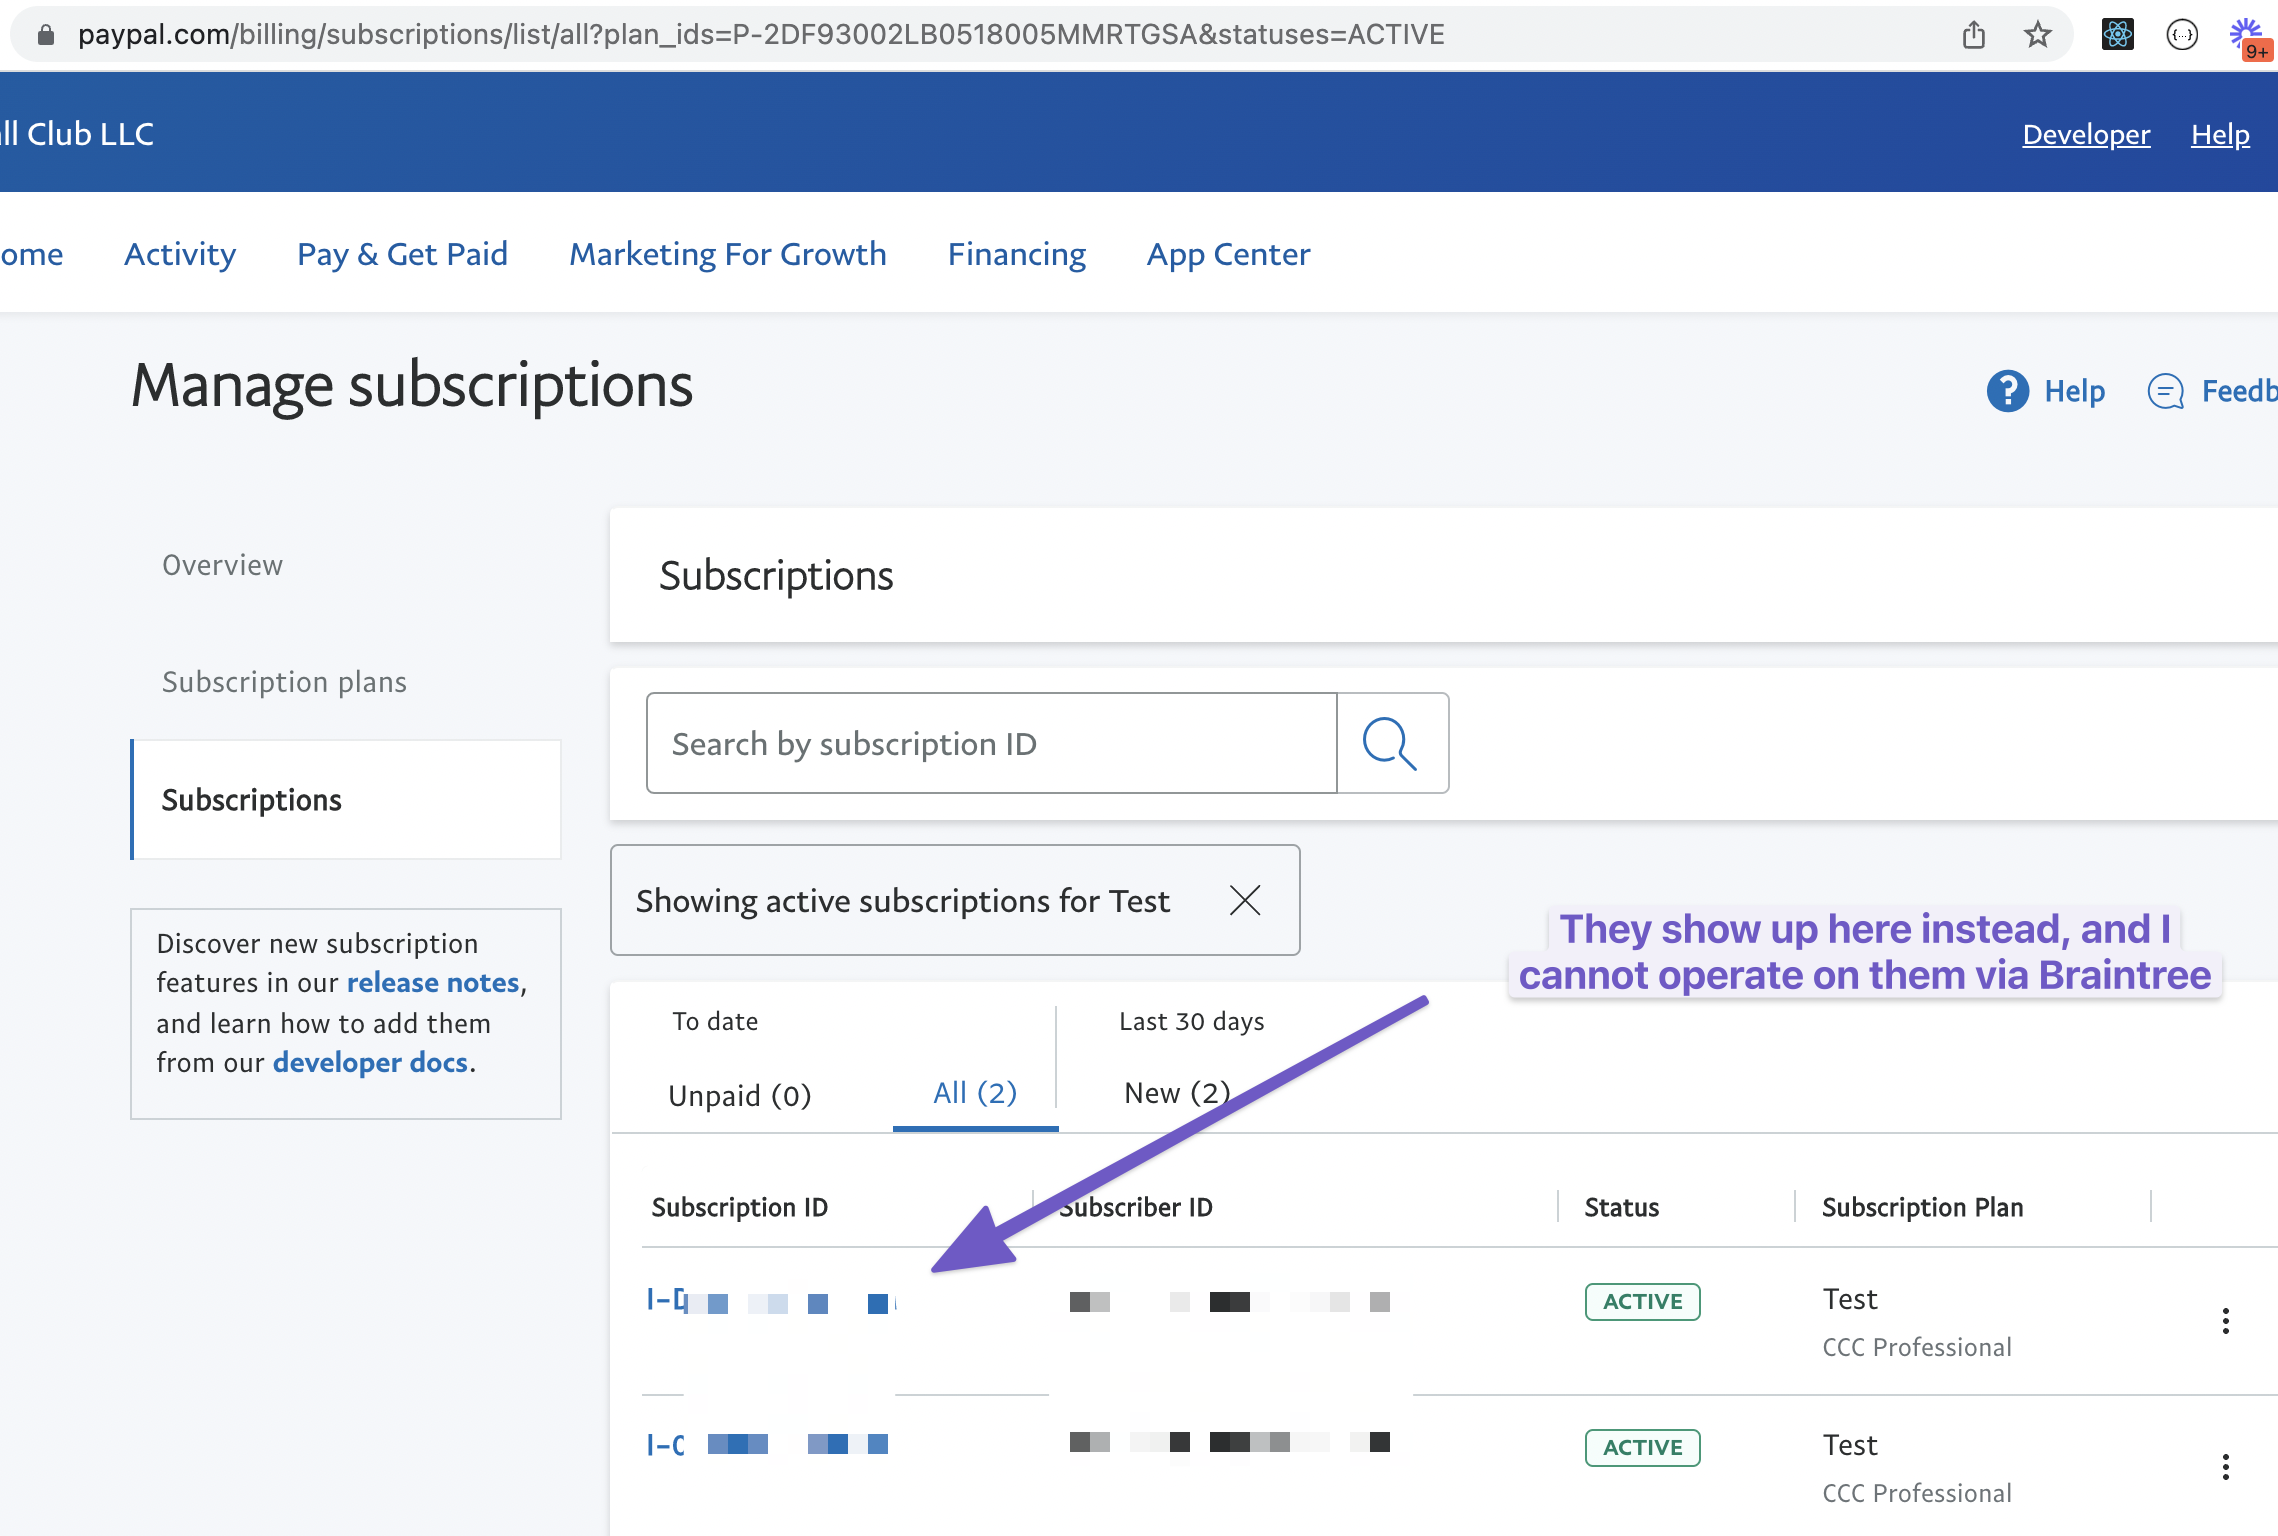The image size is (2278, 1536).
Task: Navigate to the Financing menu item
Action: point(1016,254)
